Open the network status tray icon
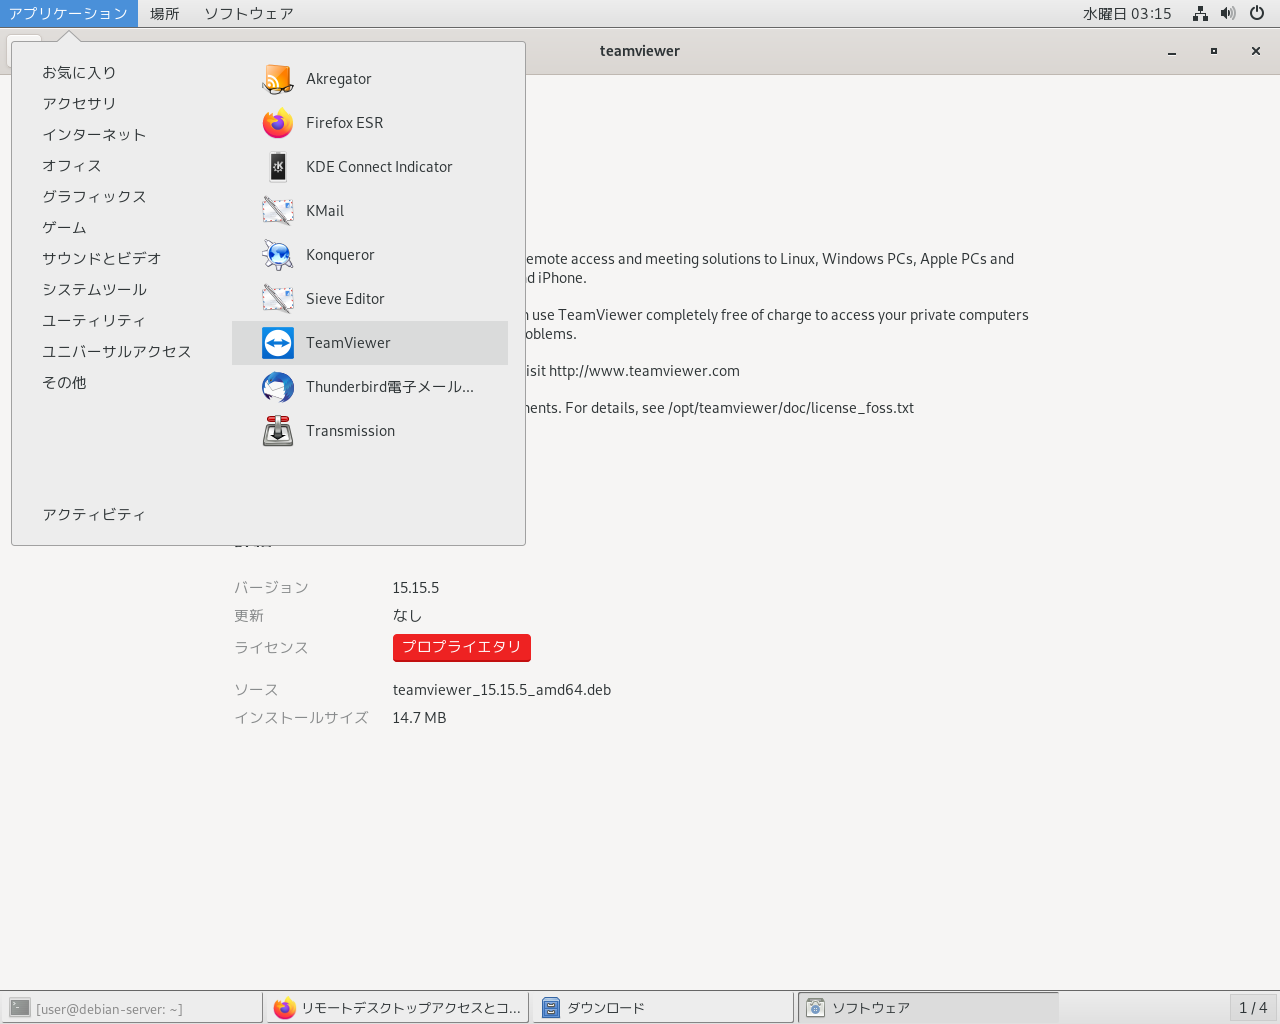 1200,14
